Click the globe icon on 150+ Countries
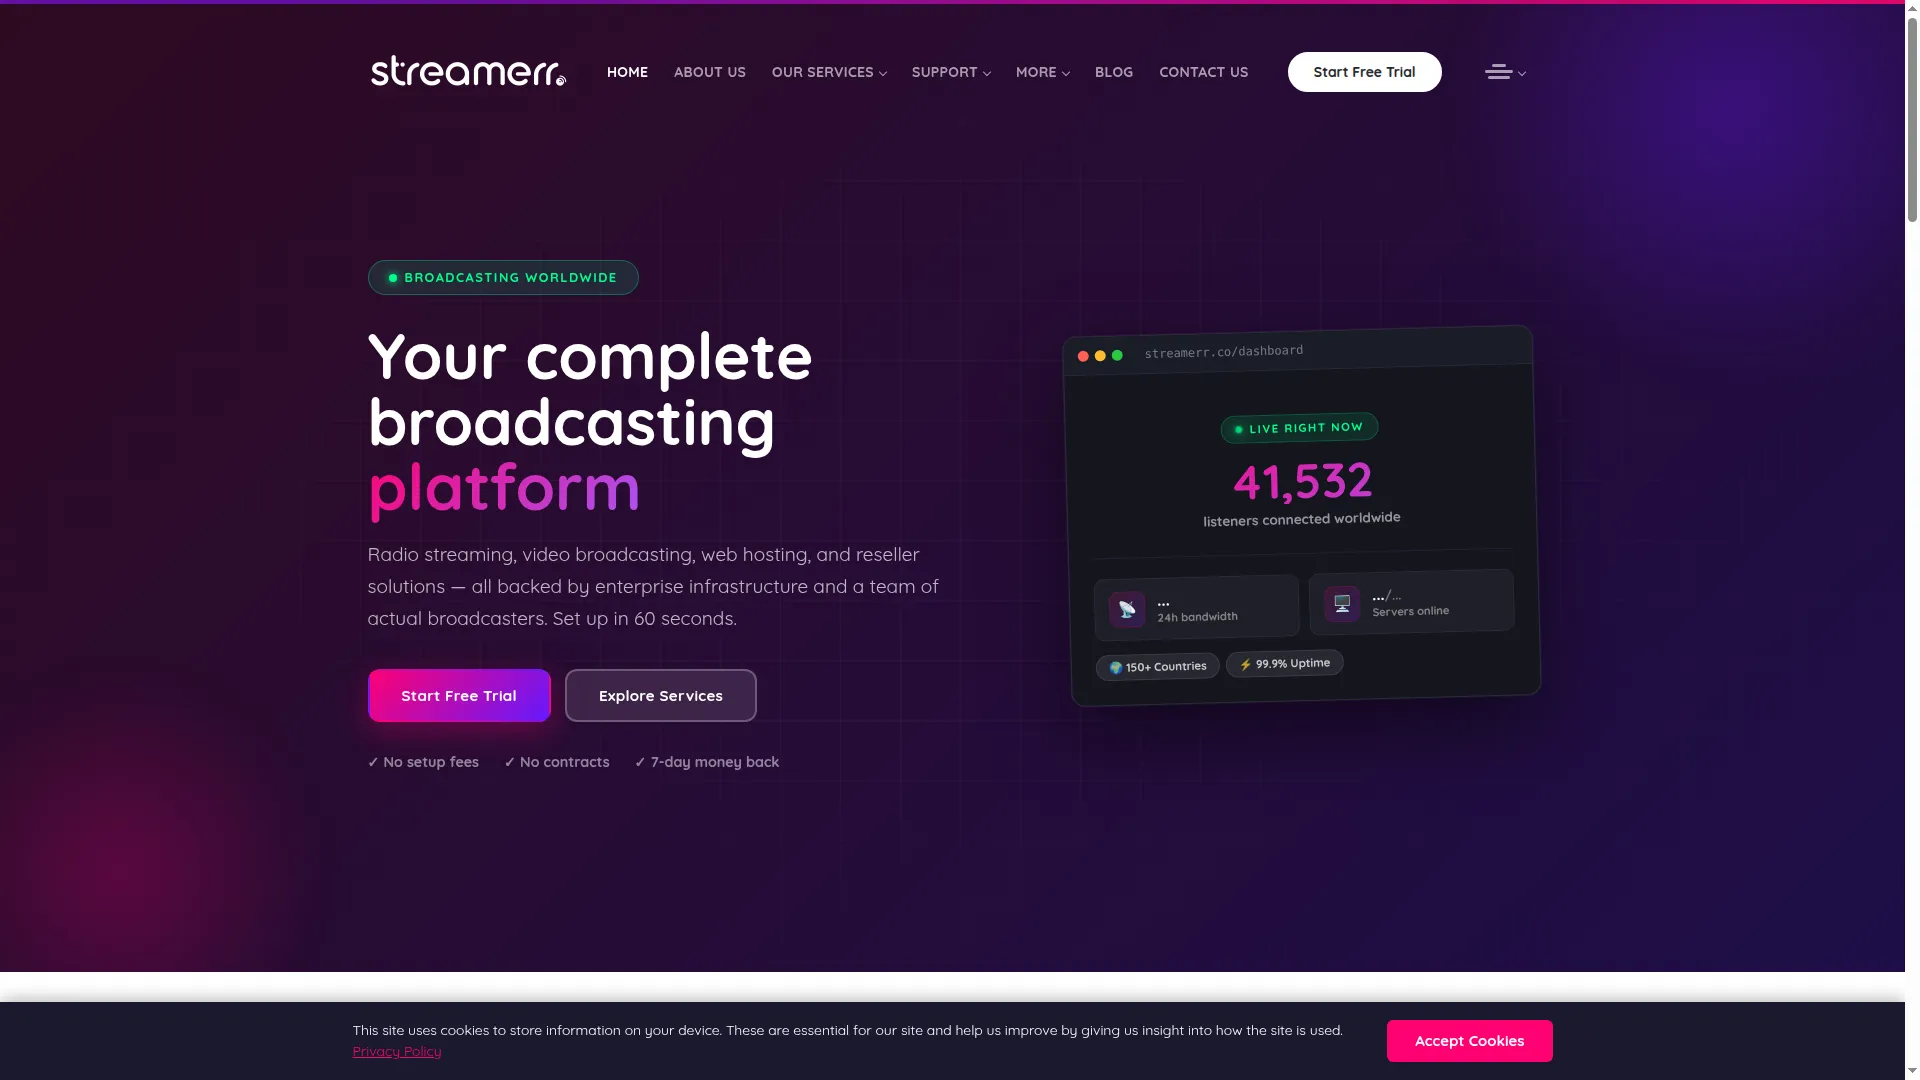1920x1080 pixels. pyautogui.click(x=1116, y=668)
